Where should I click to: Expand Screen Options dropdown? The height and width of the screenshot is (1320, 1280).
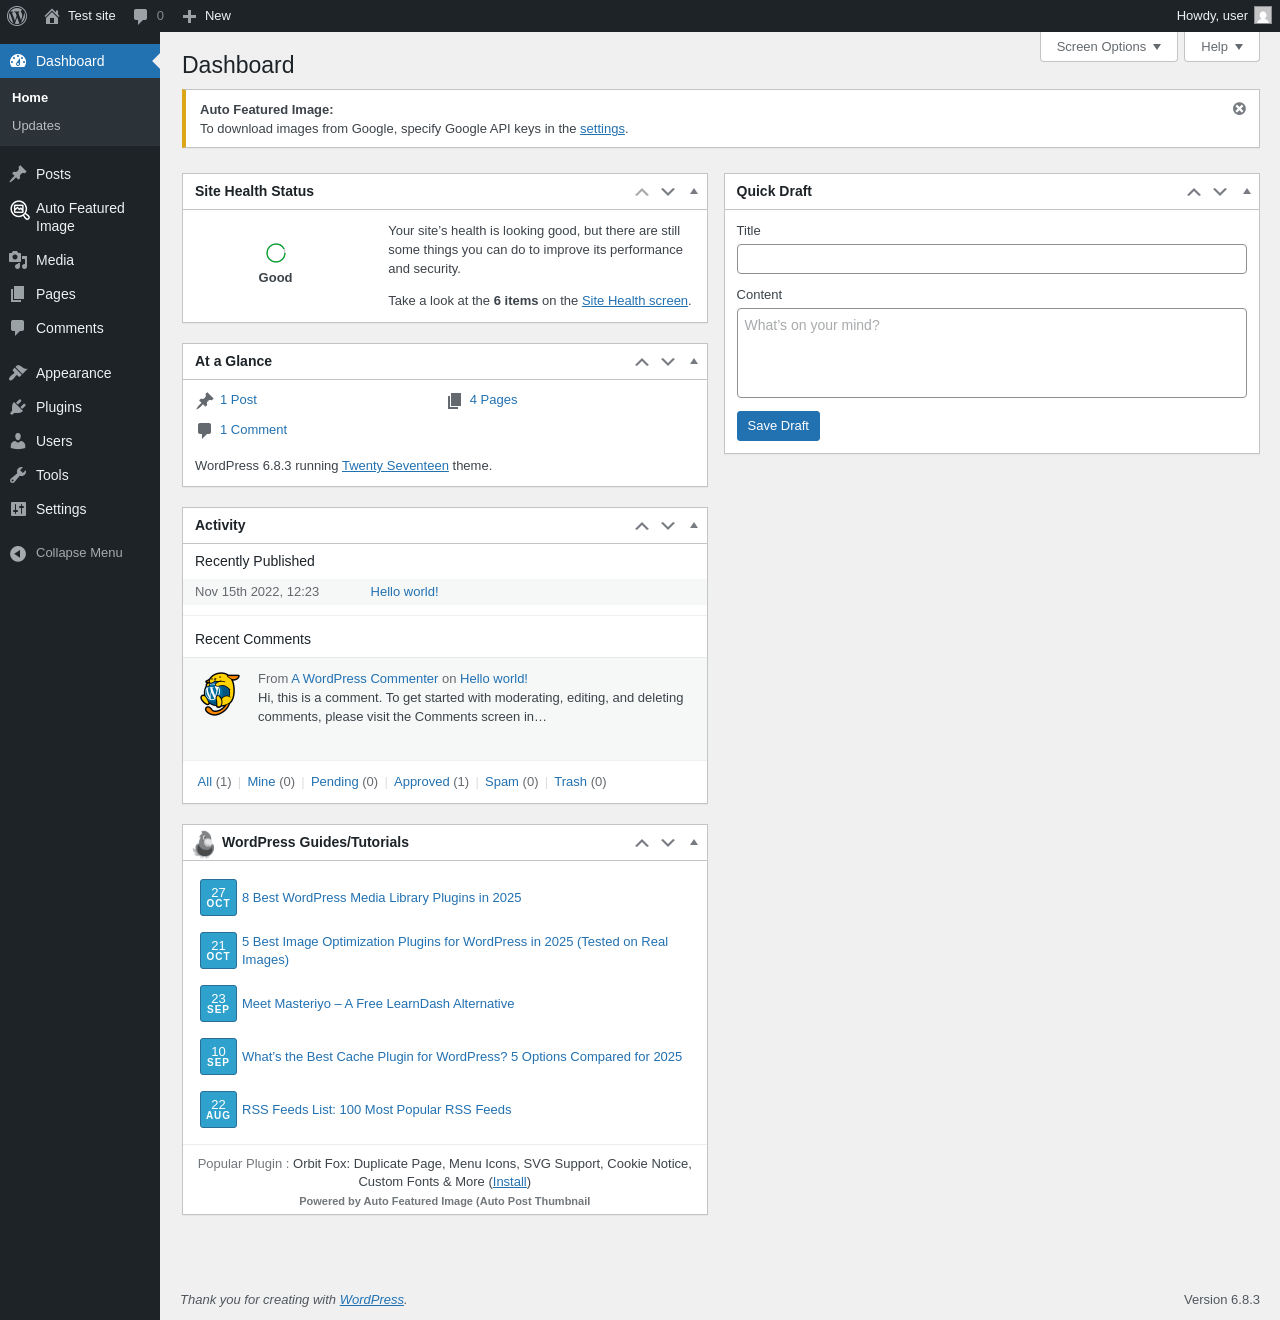1109,47
